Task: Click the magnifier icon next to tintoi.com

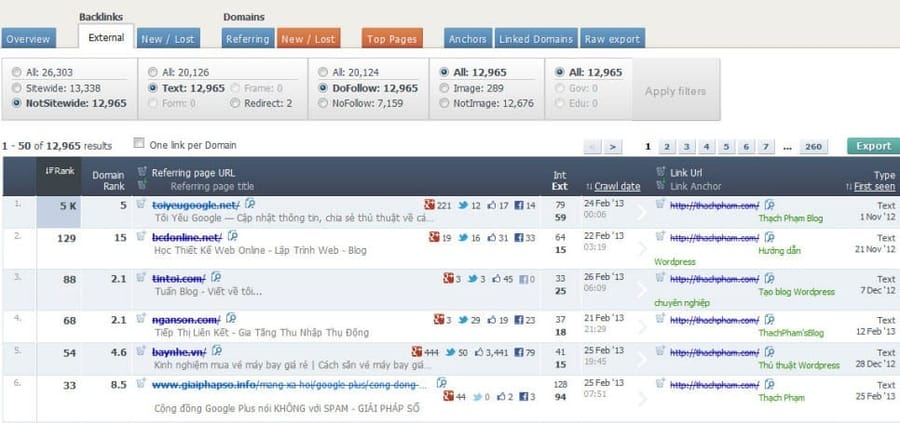Action: point(216,278)
